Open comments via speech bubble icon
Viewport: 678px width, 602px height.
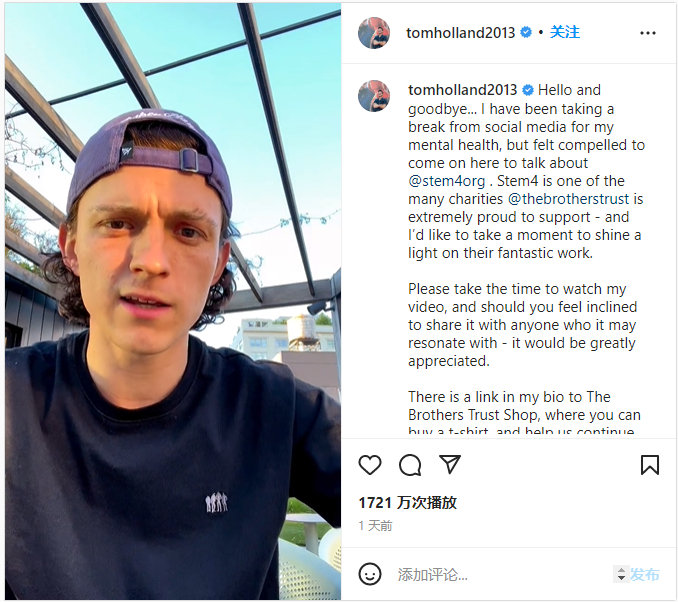(410, 465)
